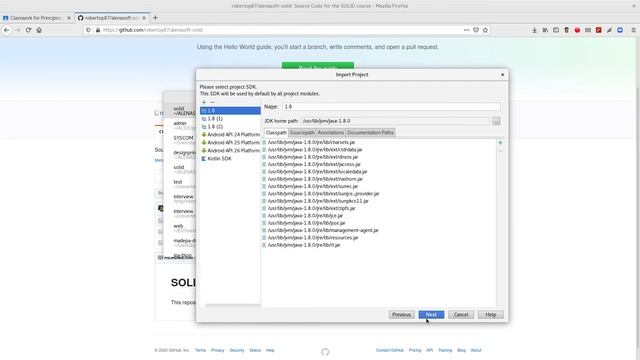The height and width of the screenshot is (360, 640).
Task: Select the rt.jar classpath entry
Action: pos(304,245)
